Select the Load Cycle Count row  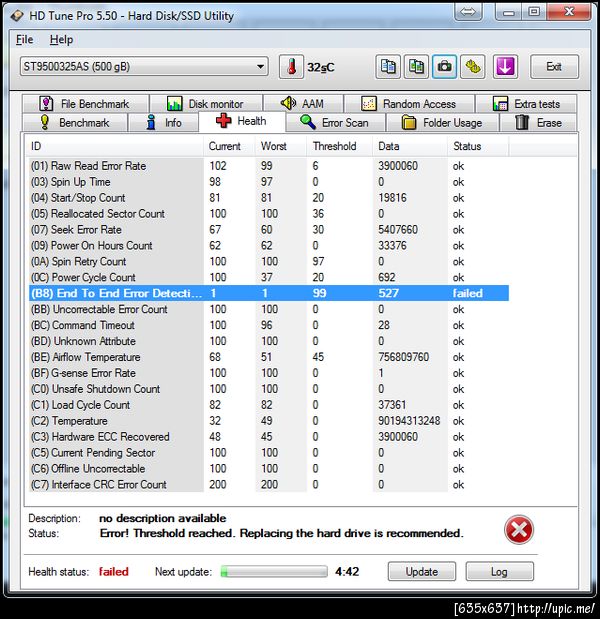(x=269, y=405)
